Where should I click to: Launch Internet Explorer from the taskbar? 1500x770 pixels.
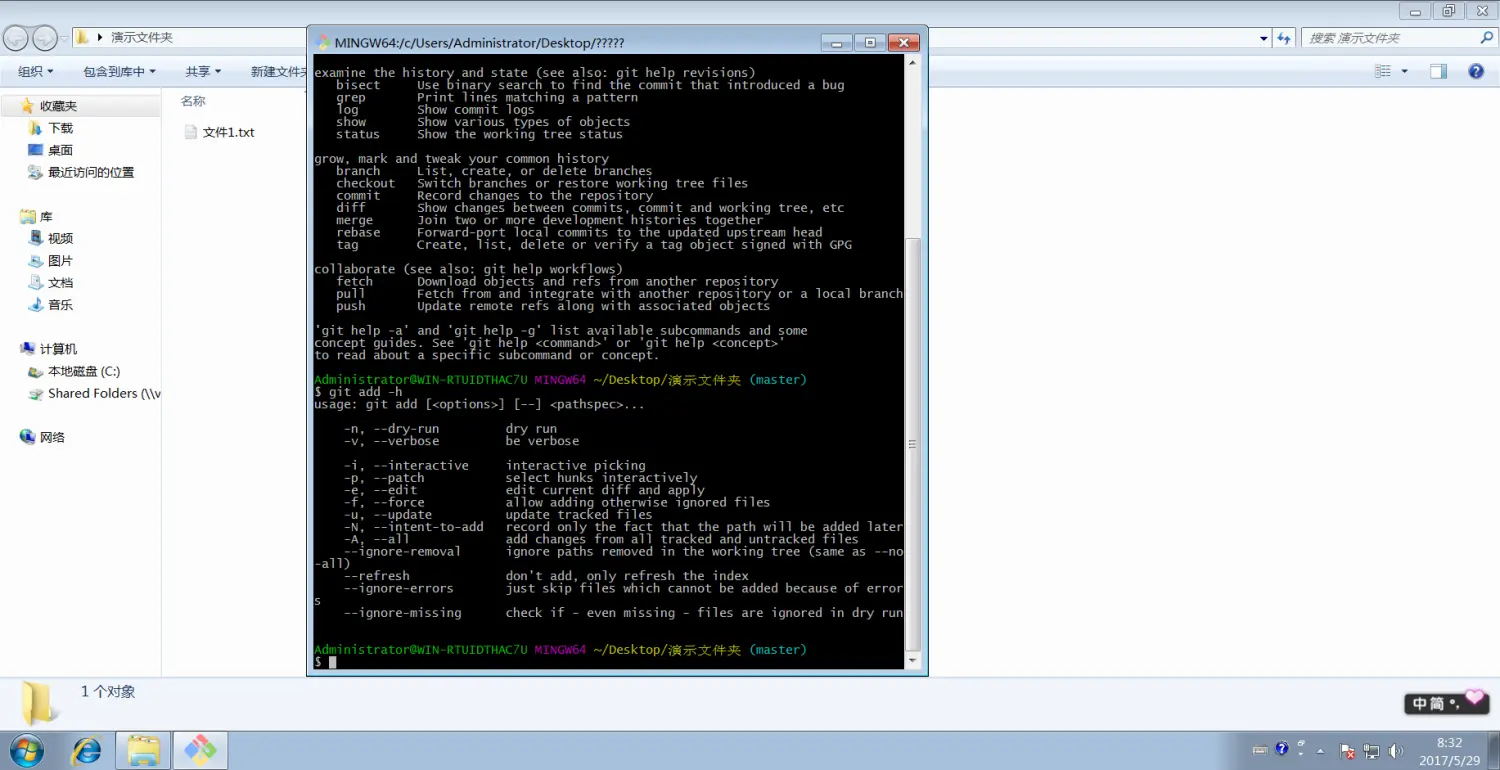pyautogui.click(x=87, y=750)
